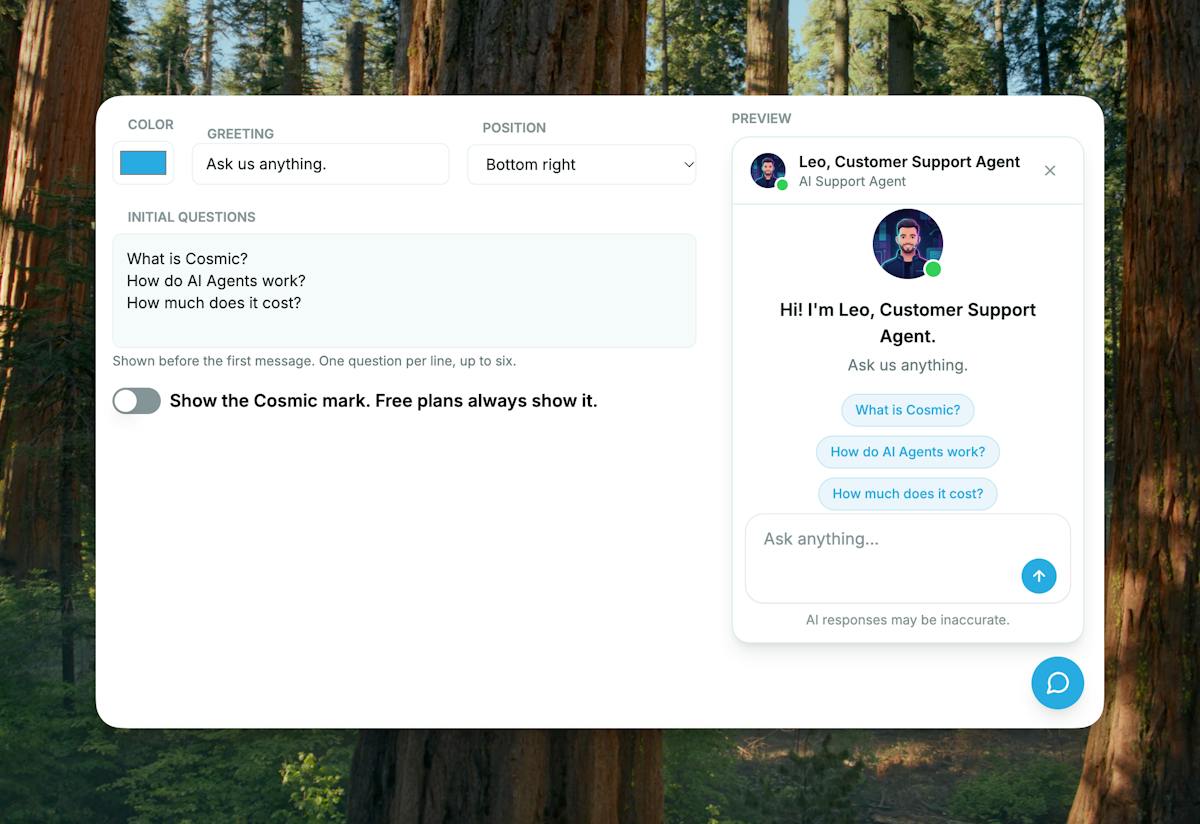1200x824 pixels.
Task: Click the AI responses may be inaccurate notice
Action: tap(908, 620)
